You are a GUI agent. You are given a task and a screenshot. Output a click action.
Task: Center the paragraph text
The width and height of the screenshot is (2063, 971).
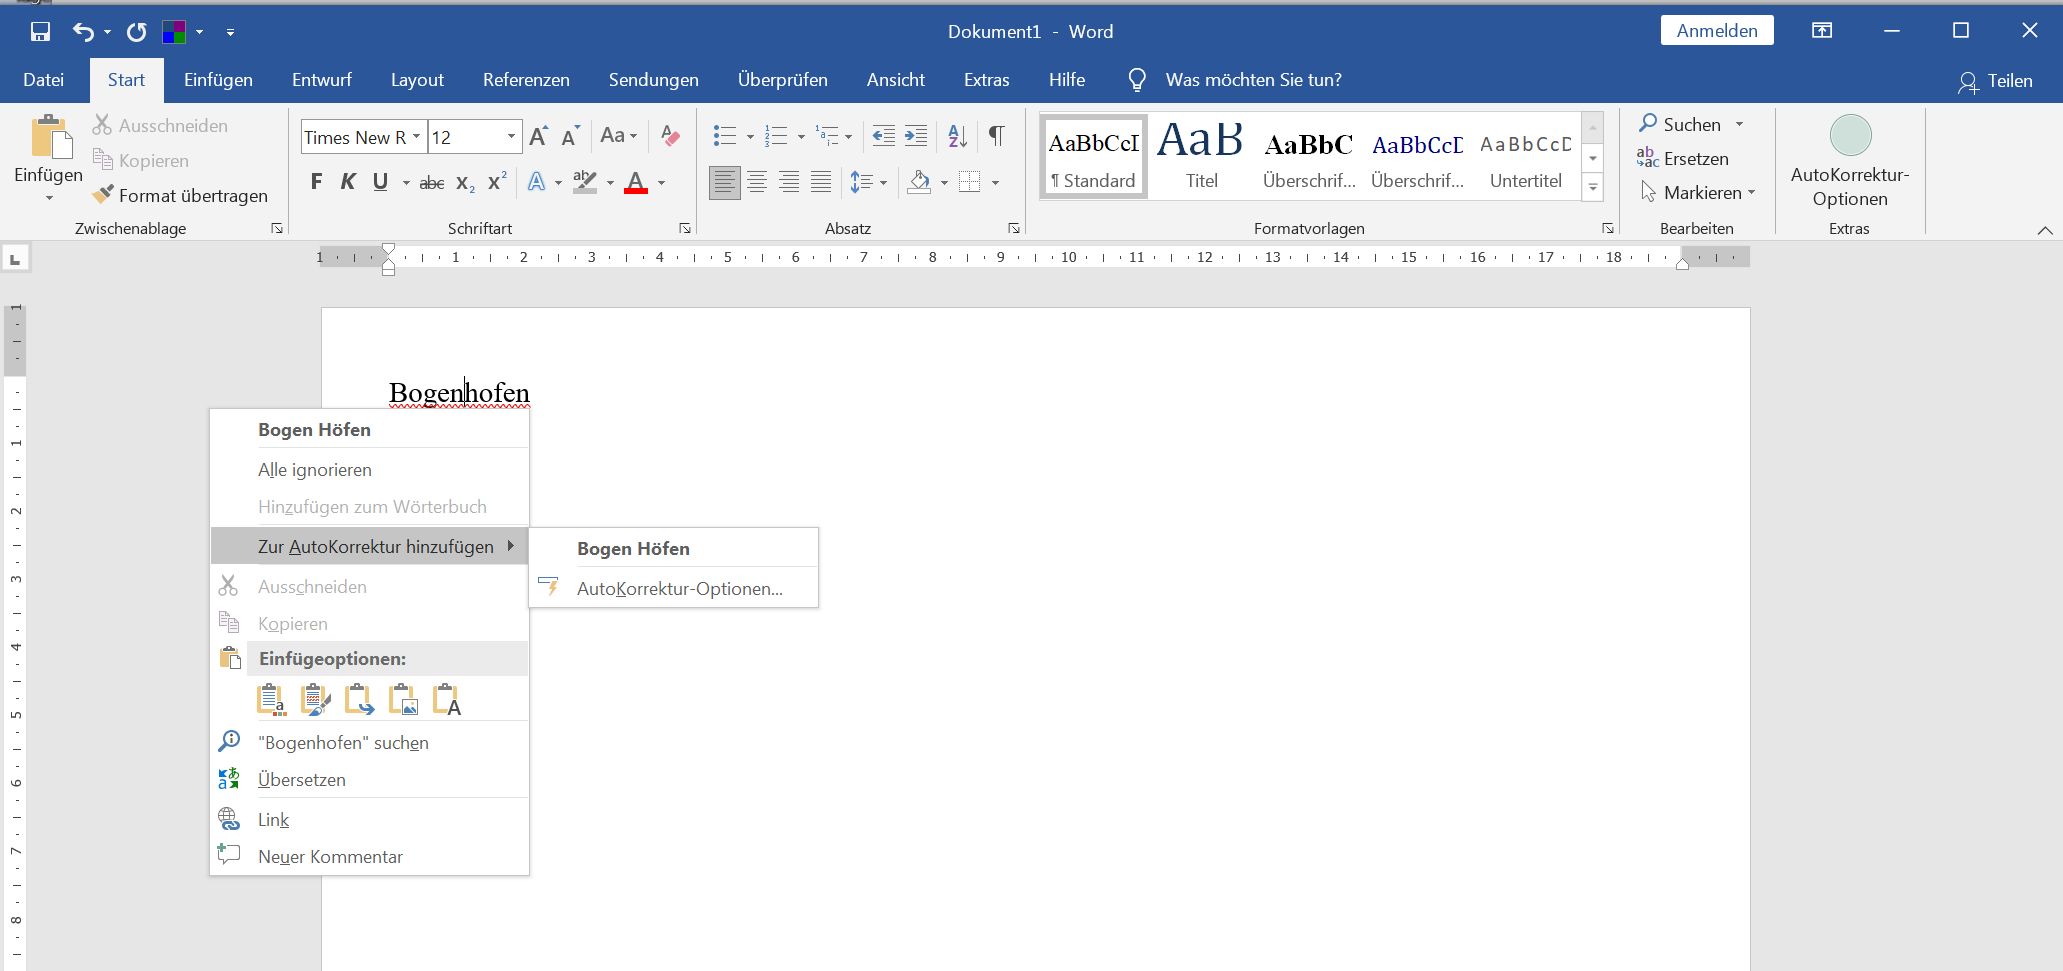757,182
